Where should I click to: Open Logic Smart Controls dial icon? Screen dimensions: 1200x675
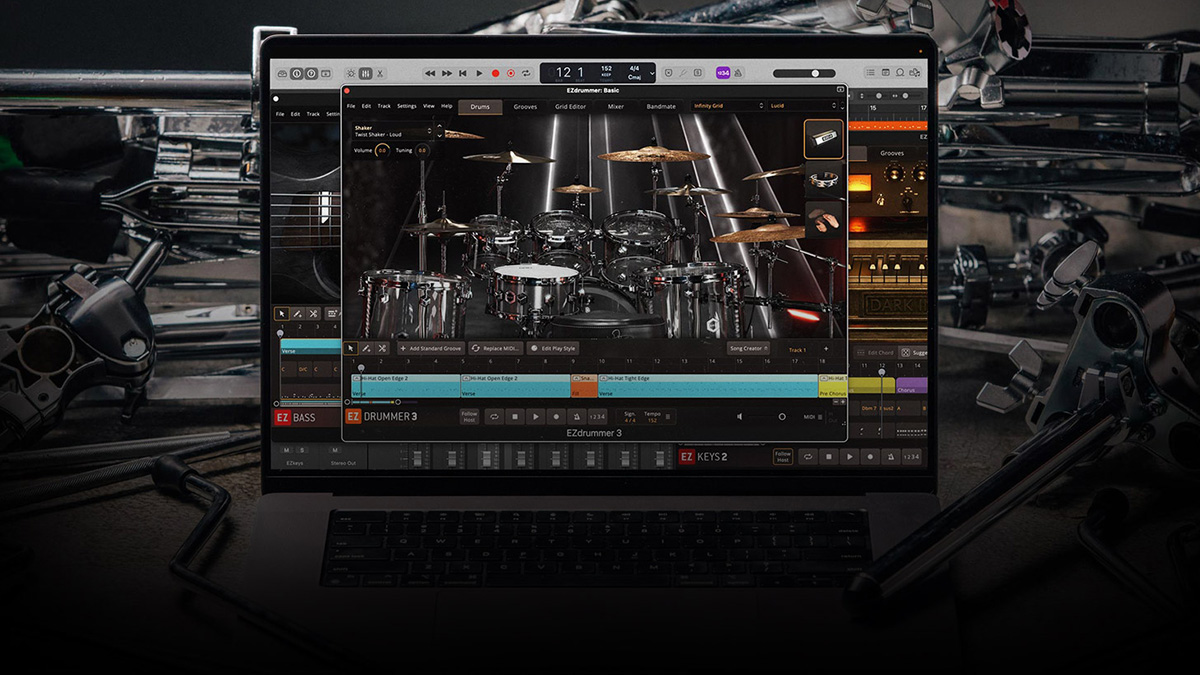click(351, 73)
